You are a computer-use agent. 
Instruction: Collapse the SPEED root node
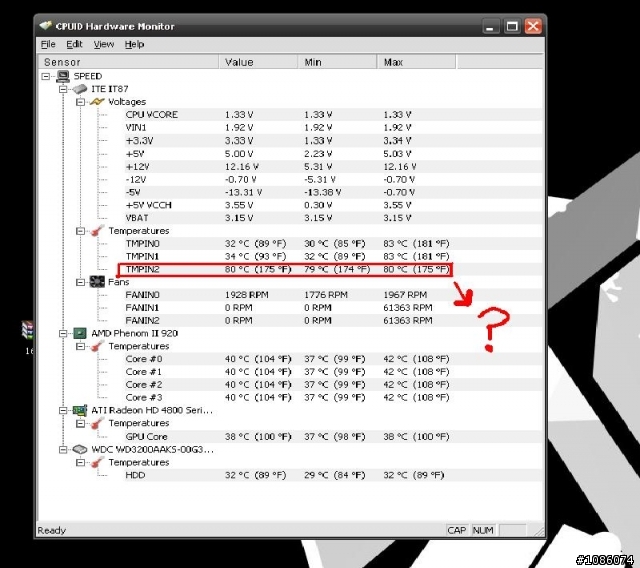point(46,76)
